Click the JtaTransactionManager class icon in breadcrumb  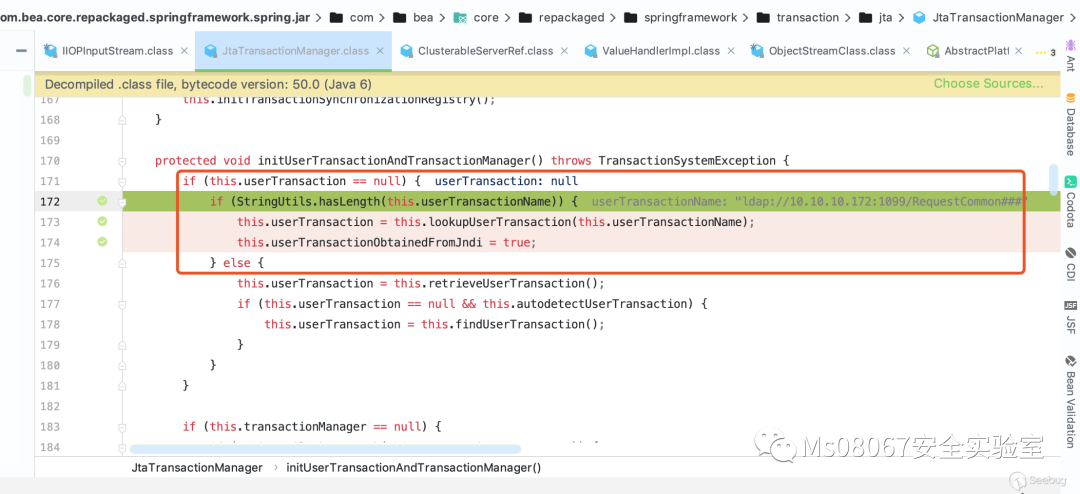919,17
